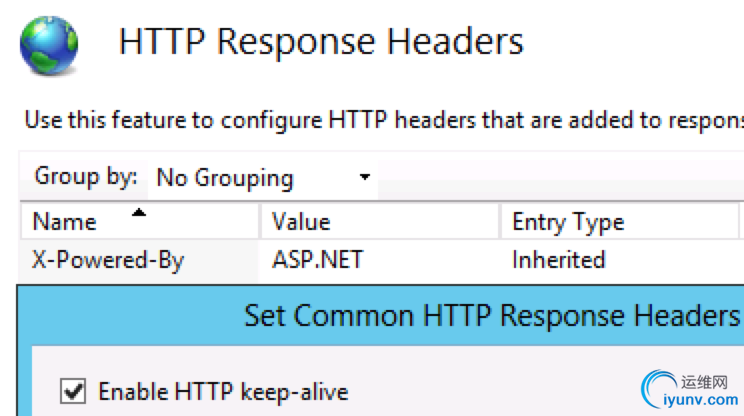The width and height of the screenshot is (744, 416).
Task: Click the HTTP Response Headers page title
Action: coord(321,42)
